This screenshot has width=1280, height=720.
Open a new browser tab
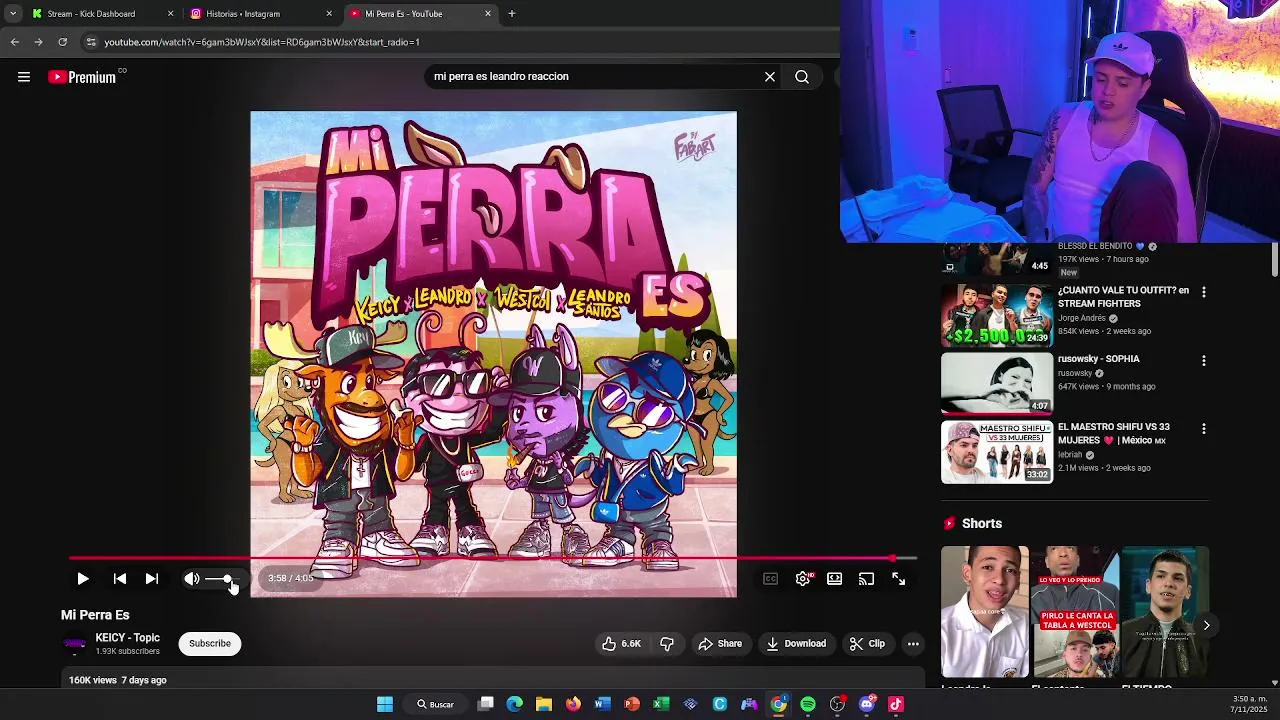click(x=512, y=14)
